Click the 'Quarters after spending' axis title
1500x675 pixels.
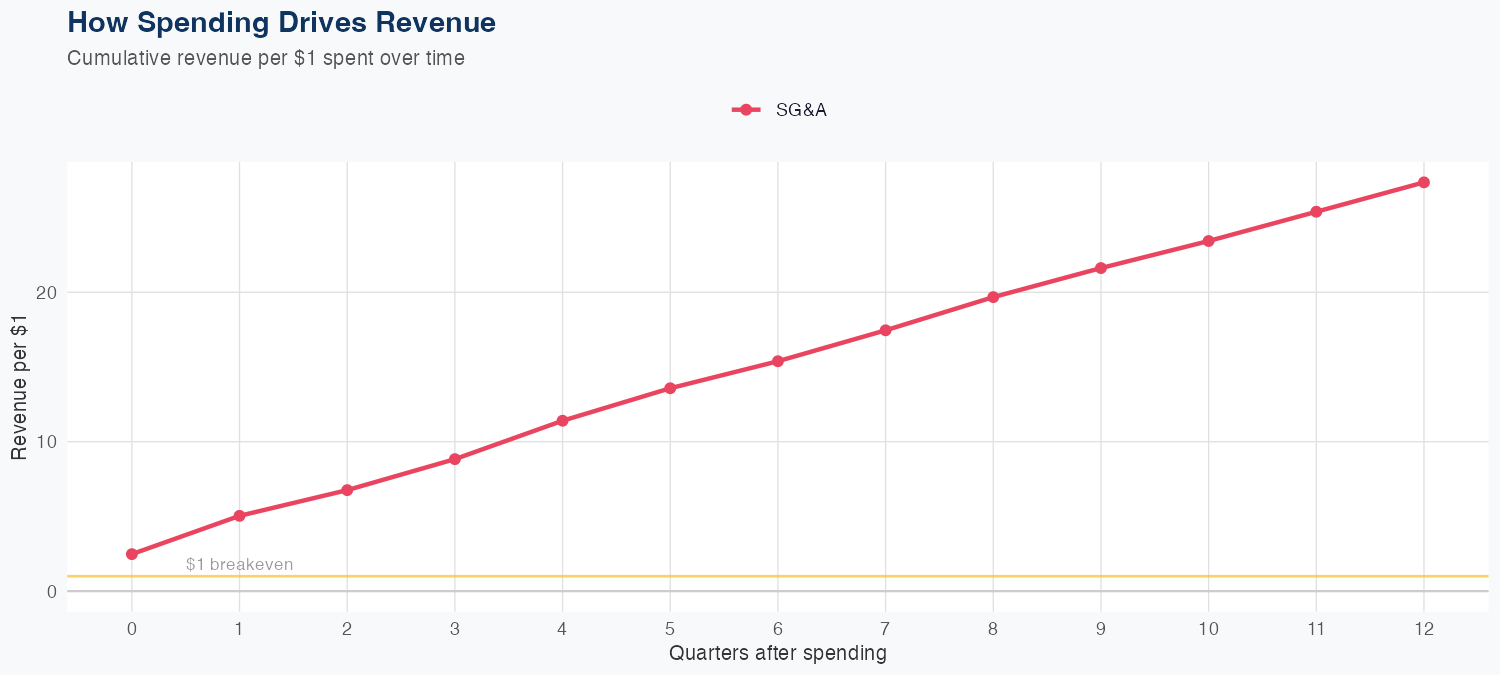pyautogui.click(x=777, y=654)
